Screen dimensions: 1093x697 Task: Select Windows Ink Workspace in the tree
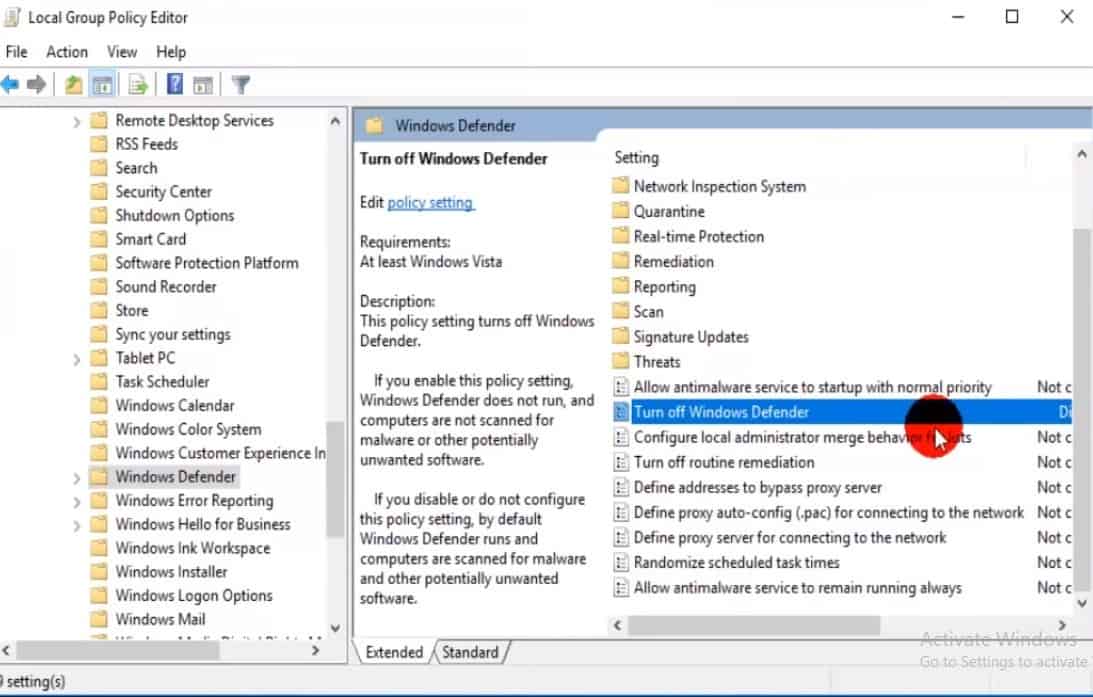[x=193, y=548]
